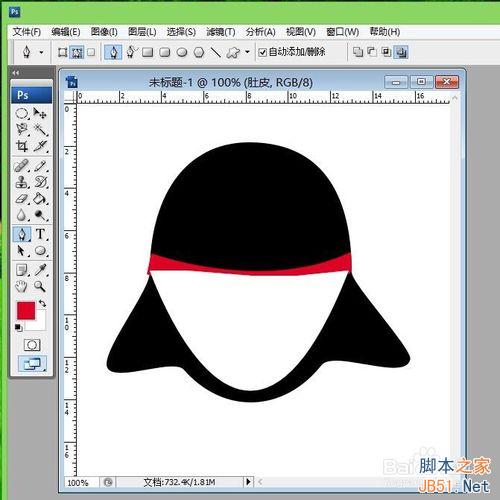Select the History Brush tool

(40, 182)
